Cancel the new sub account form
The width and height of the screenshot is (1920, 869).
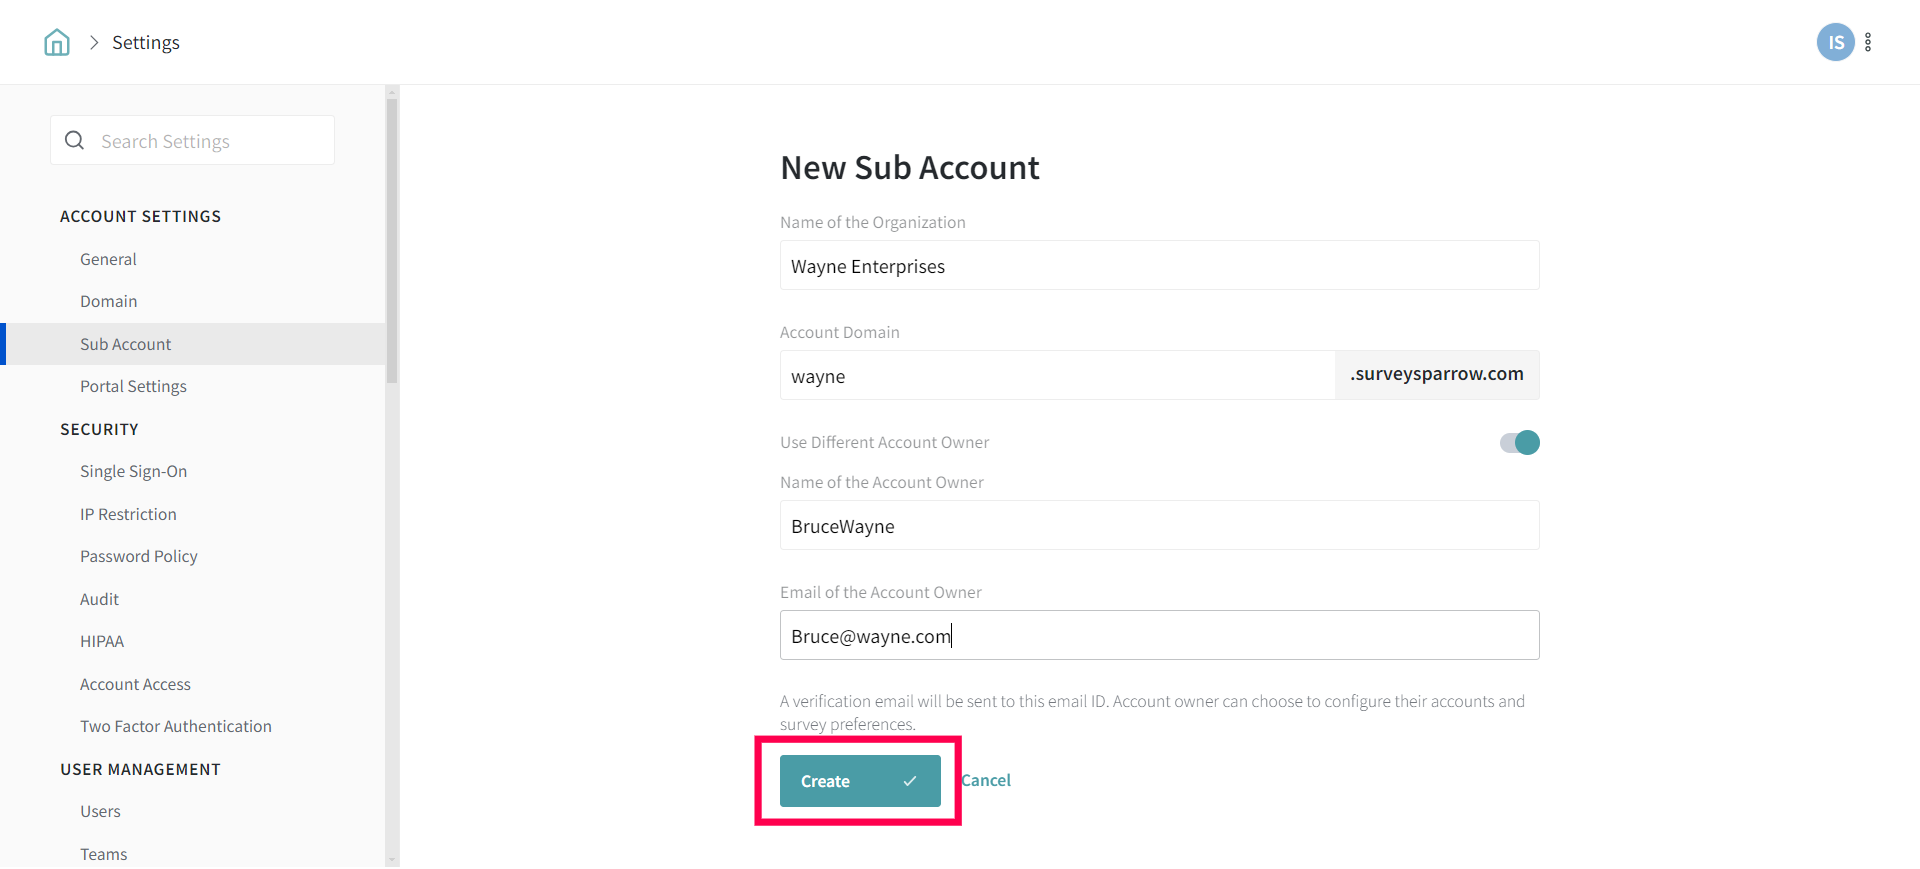tap(986, 780)
